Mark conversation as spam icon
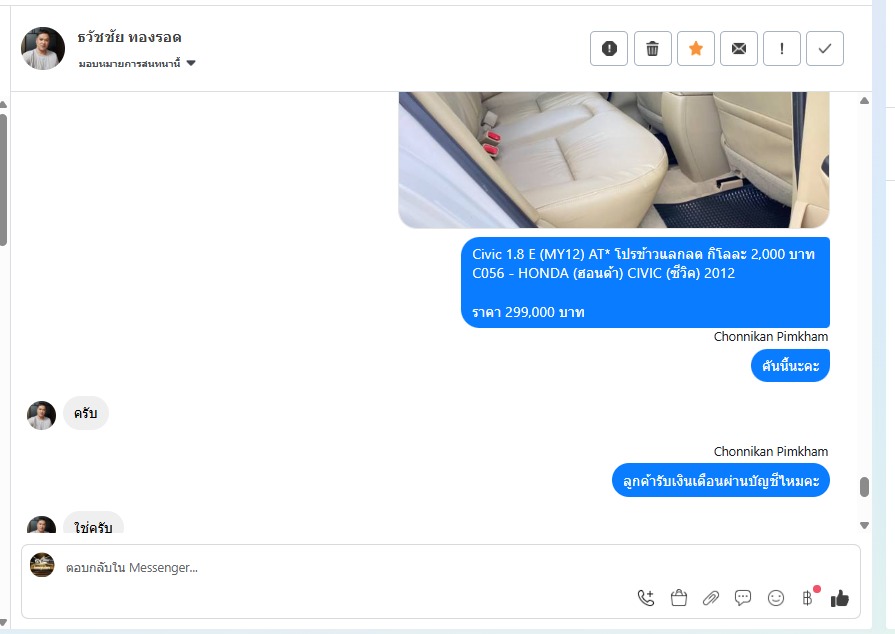The width and height of the screenshot is (895, 634). (609, 49)
